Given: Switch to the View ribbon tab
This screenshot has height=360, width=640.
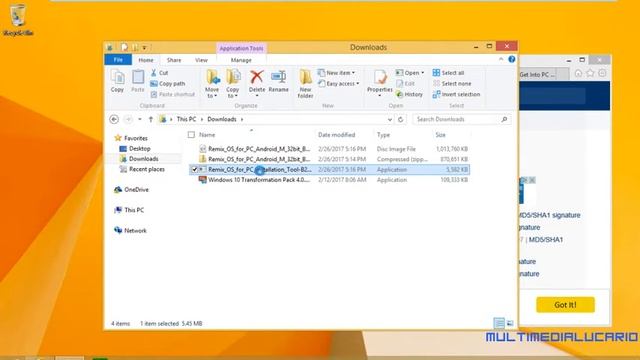Looking at the screenshot, I should pos(201,60).
